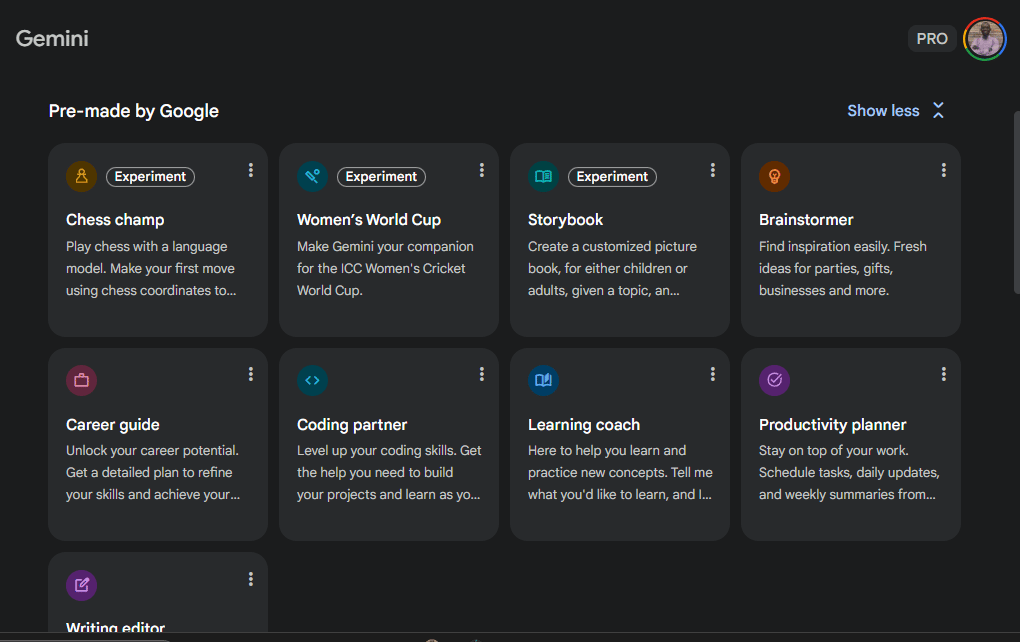Click the Career guide briefcase icon
Viewport: 1020px width, 642px height.
pyautogui.click(x=81, y=380)
